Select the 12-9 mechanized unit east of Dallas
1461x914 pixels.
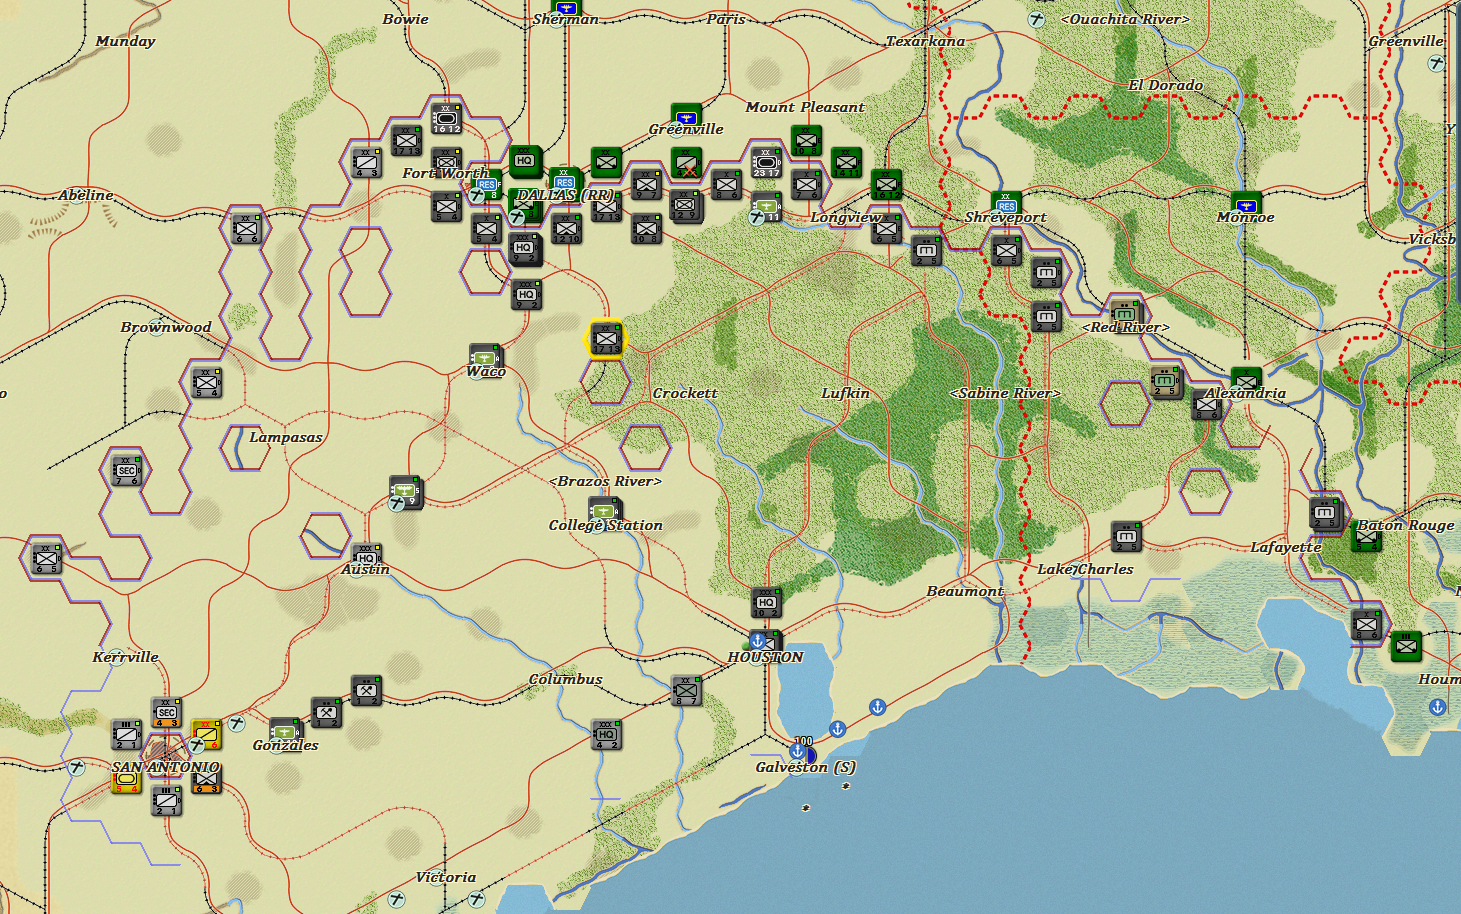(x=686, y=206)
